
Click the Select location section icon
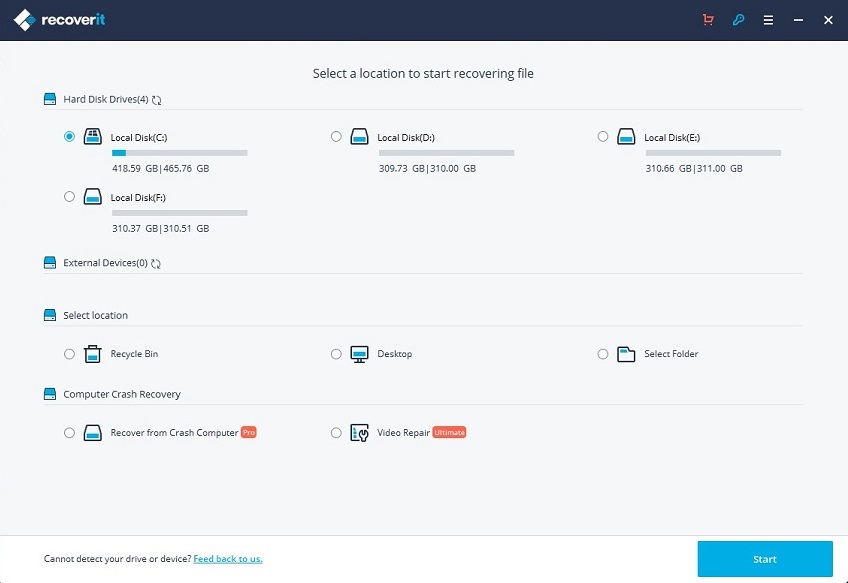coord(50,315)
